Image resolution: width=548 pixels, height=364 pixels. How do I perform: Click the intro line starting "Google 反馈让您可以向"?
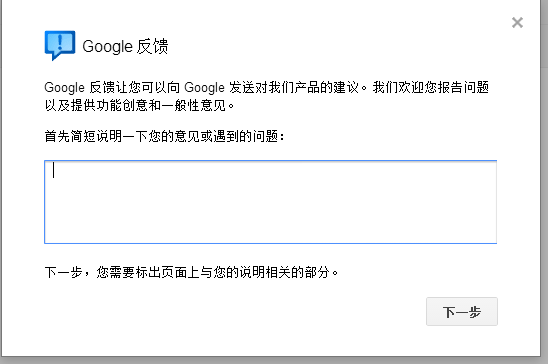267,87
